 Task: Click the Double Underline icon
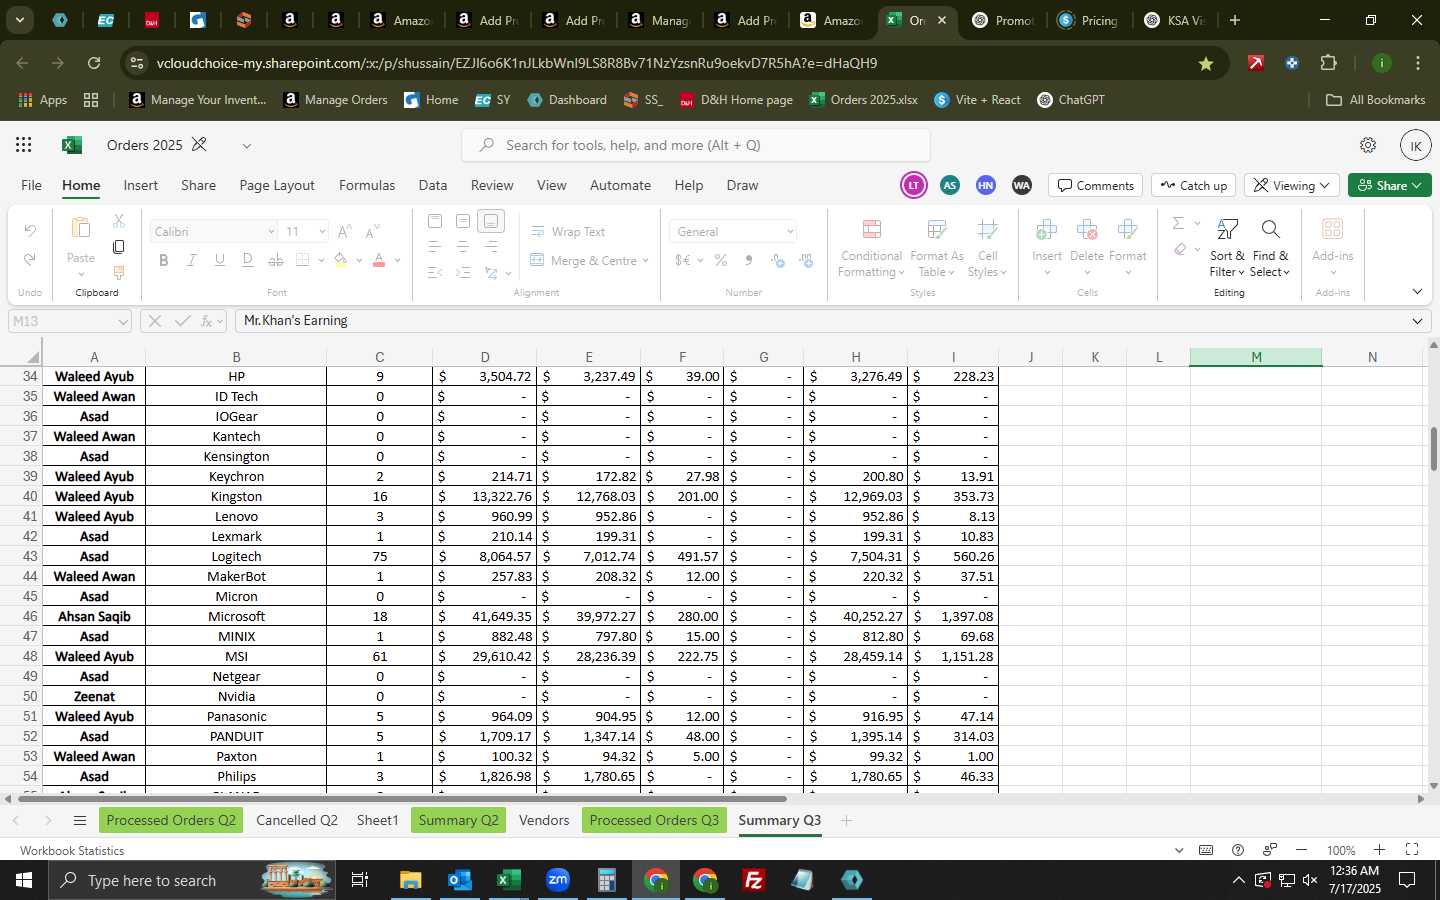tap(247, 260)
